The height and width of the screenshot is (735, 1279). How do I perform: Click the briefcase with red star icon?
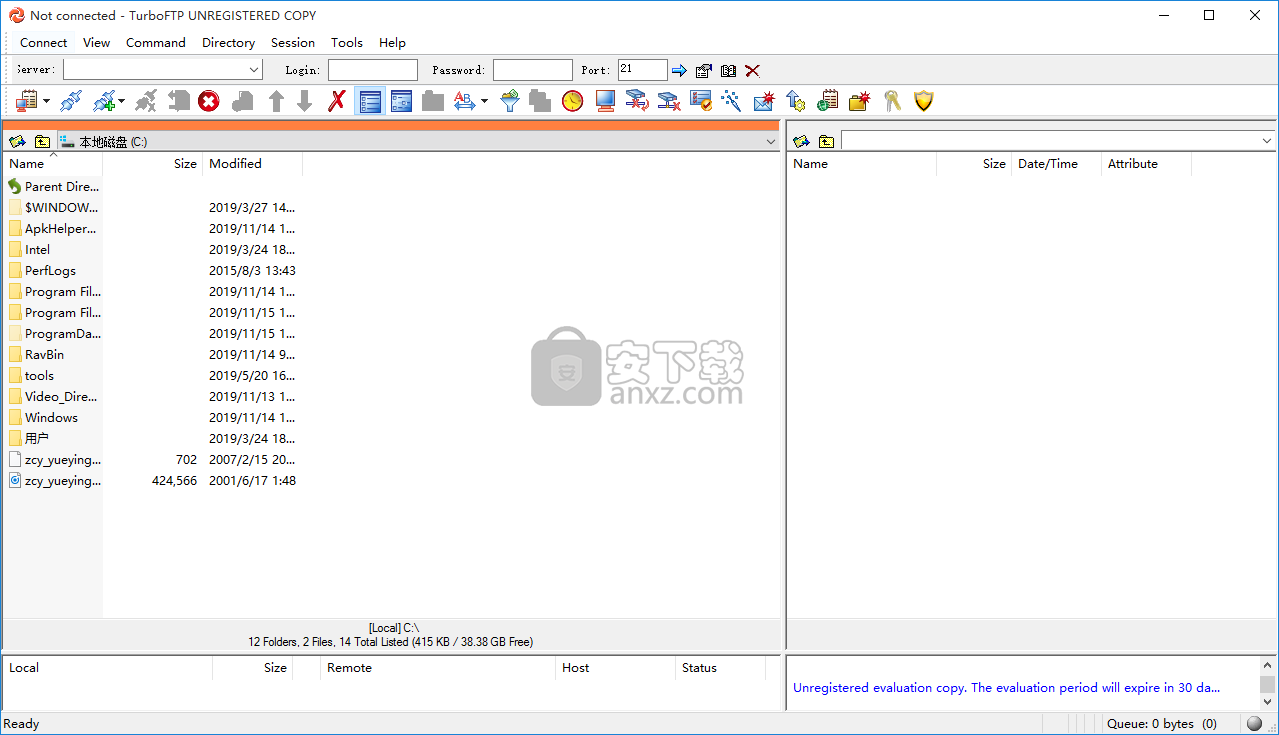(860, 101)
